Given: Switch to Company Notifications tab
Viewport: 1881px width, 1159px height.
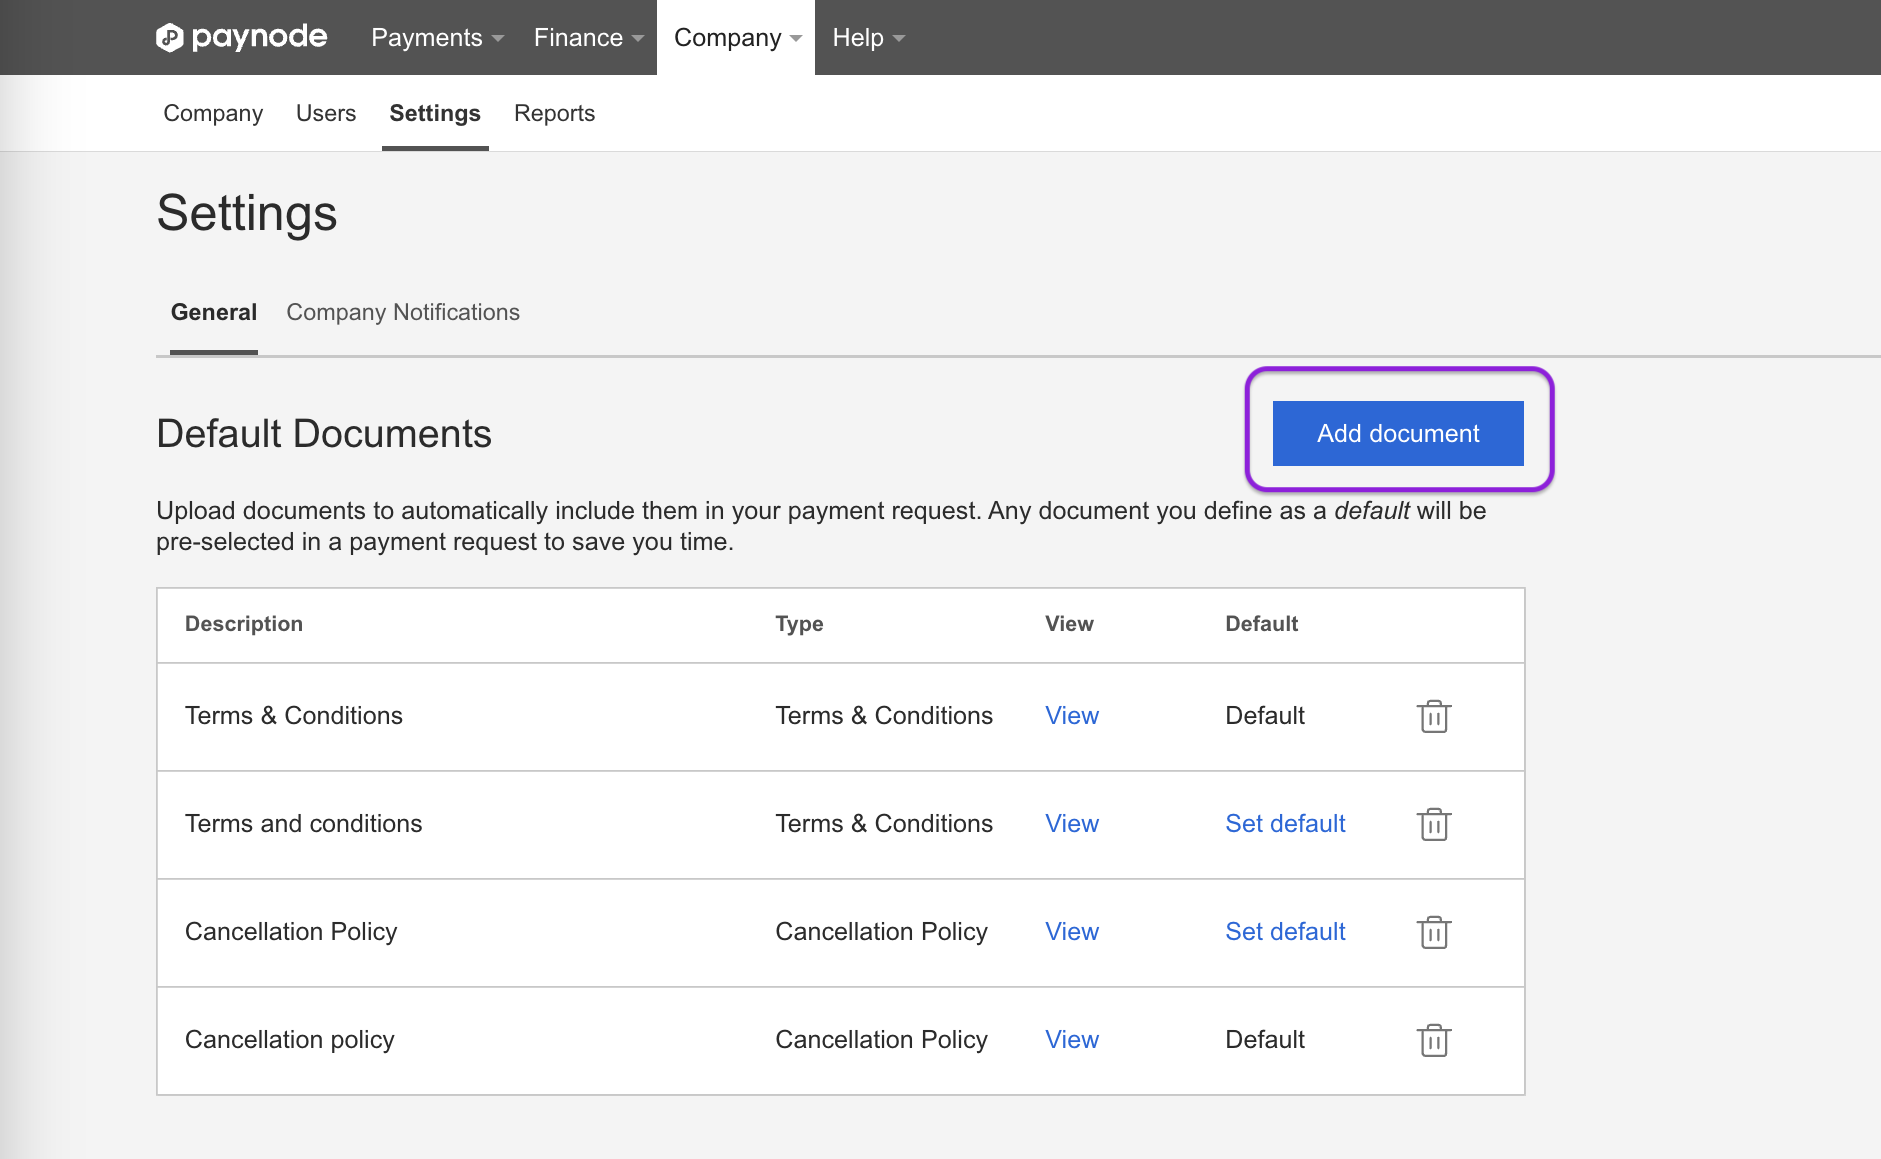Looking at the screenshot, I should 403,312.
